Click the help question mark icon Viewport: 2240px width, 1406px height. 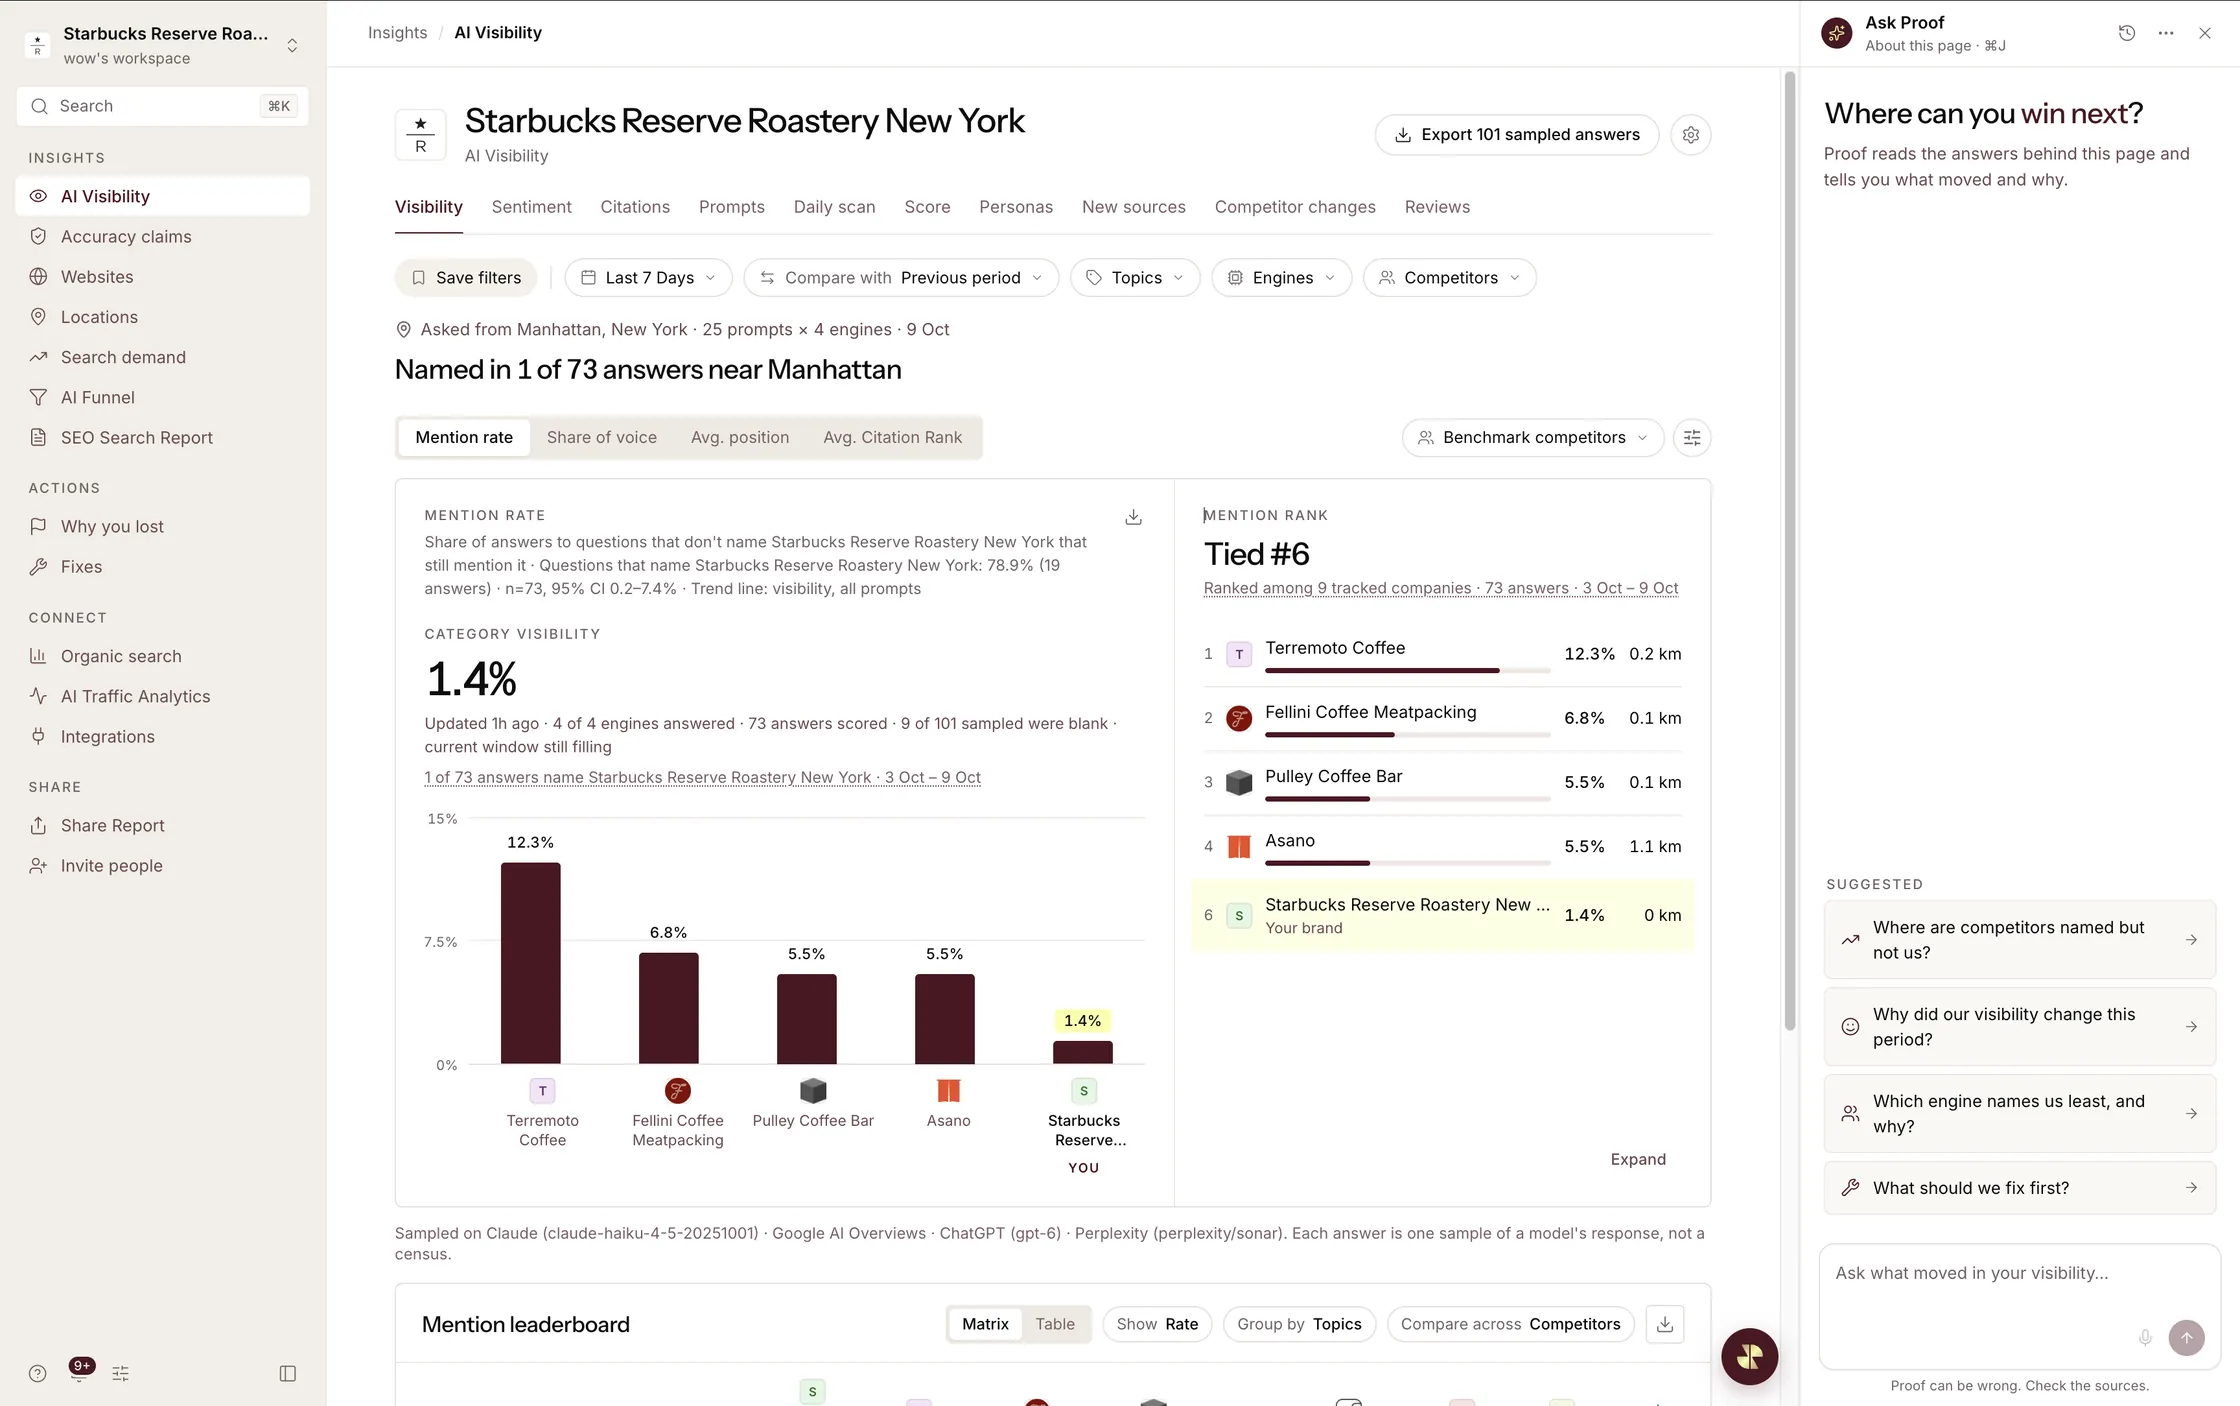tap(38, 1373)
